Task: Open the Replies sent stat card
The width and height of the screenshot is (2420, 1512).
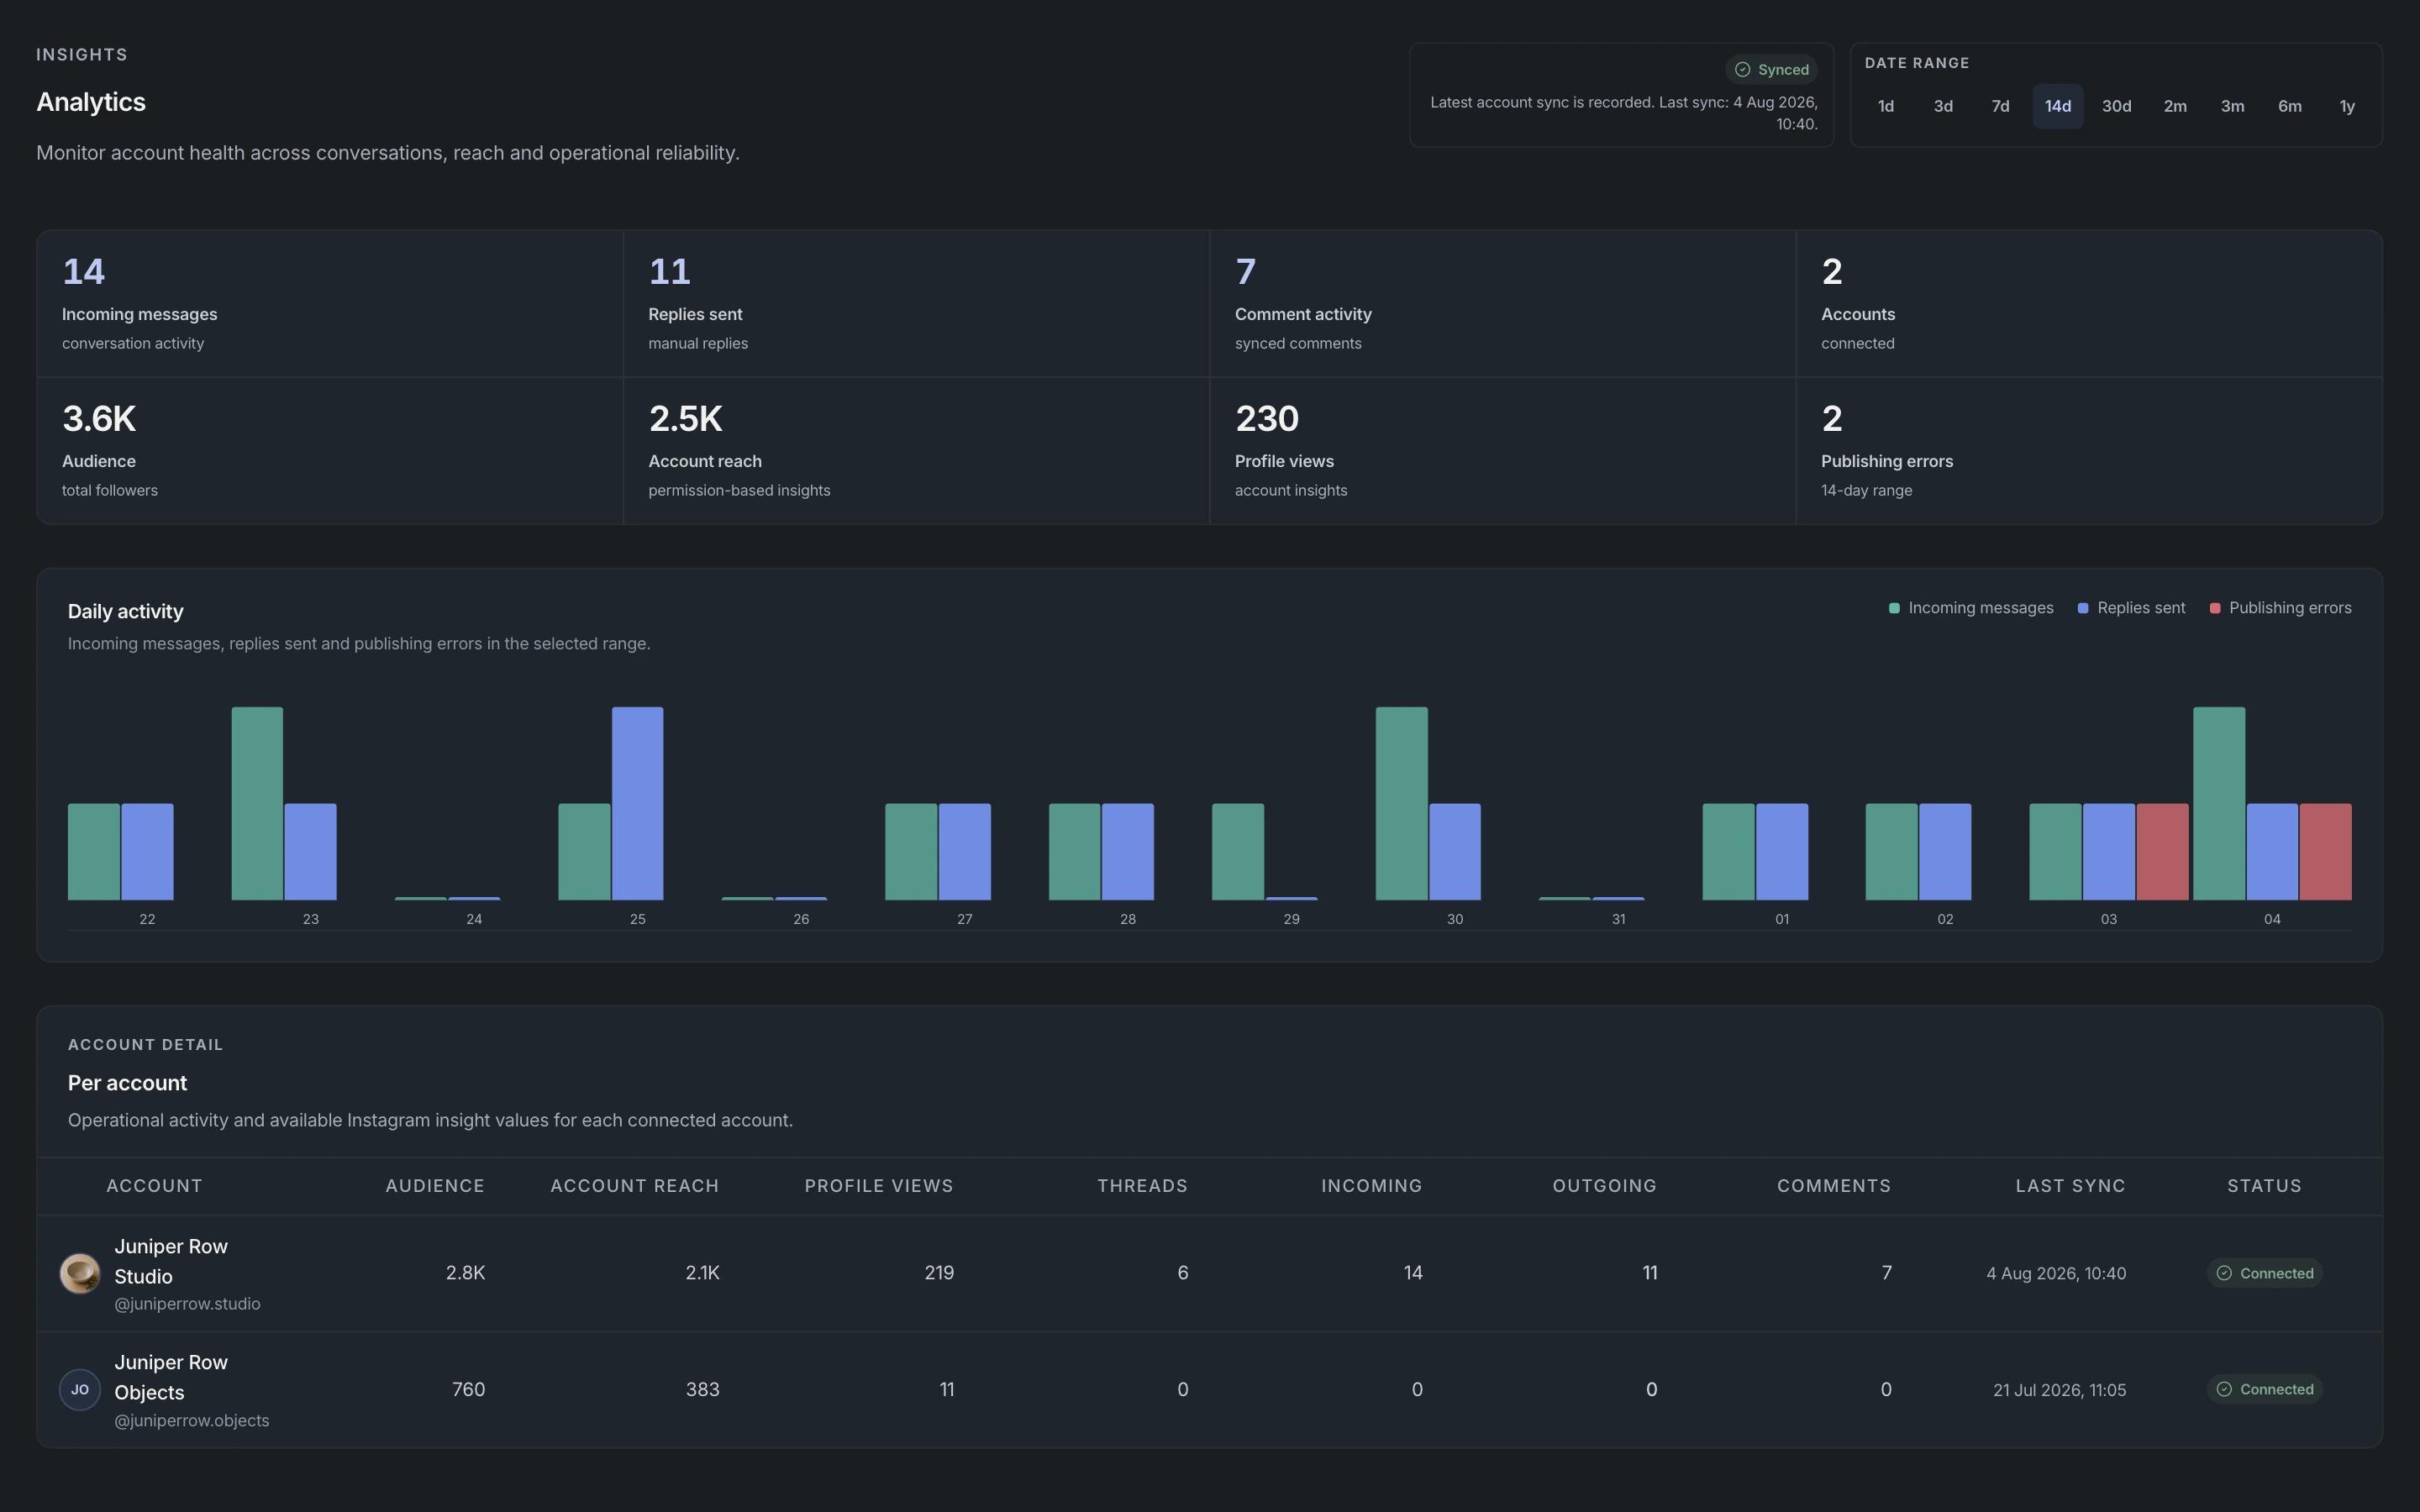Action: point(916,304)
